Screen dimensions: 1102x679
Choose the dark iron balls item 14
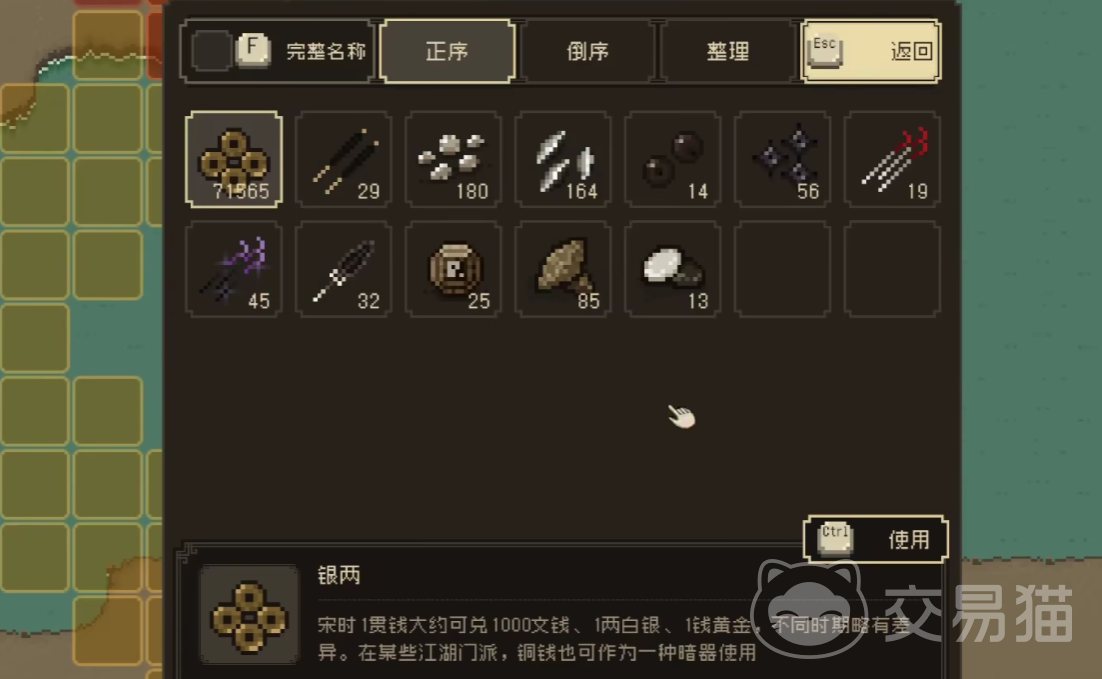pos(673,160)
